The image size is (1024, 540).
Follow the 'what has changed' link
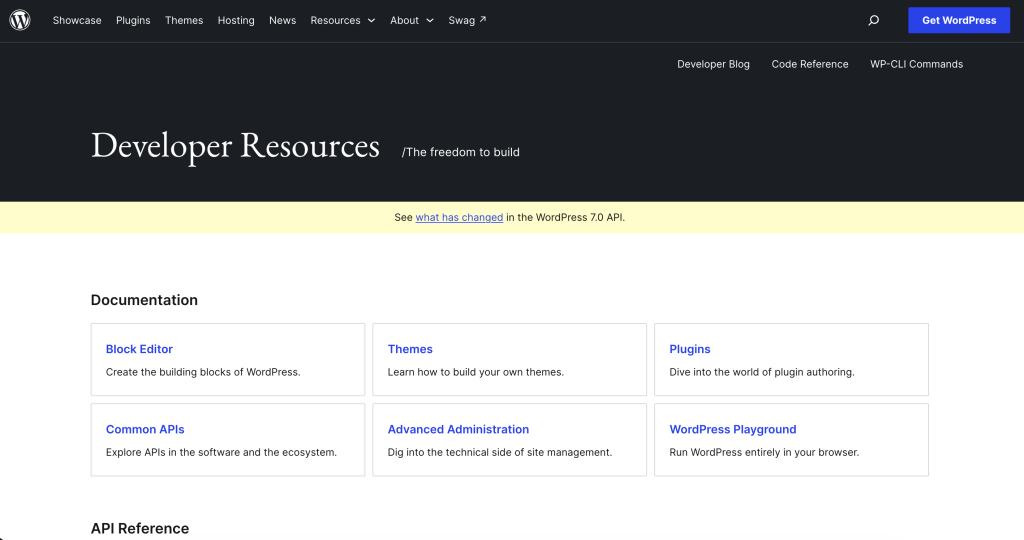[x=459, y=217]
